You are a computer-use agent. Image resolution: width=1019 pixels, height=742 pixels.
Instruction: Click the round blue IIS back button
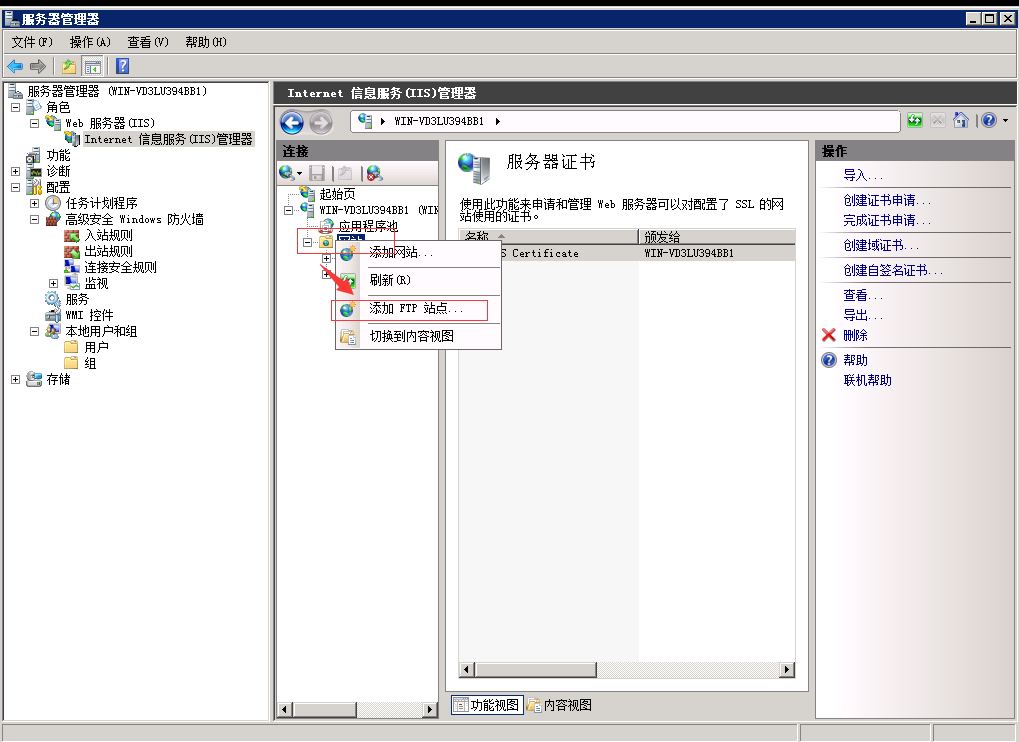click(292, 122)
